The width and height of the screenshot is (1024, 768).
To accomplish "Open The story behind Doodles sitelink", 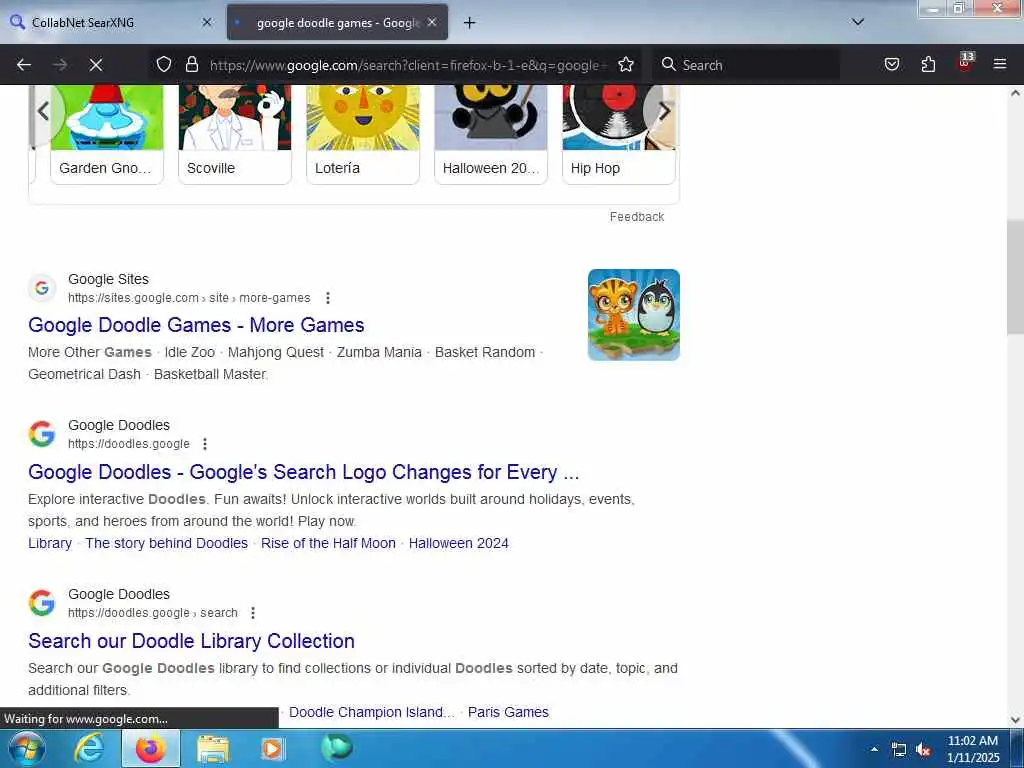I will pyautogui.click(x=167, y=543).
